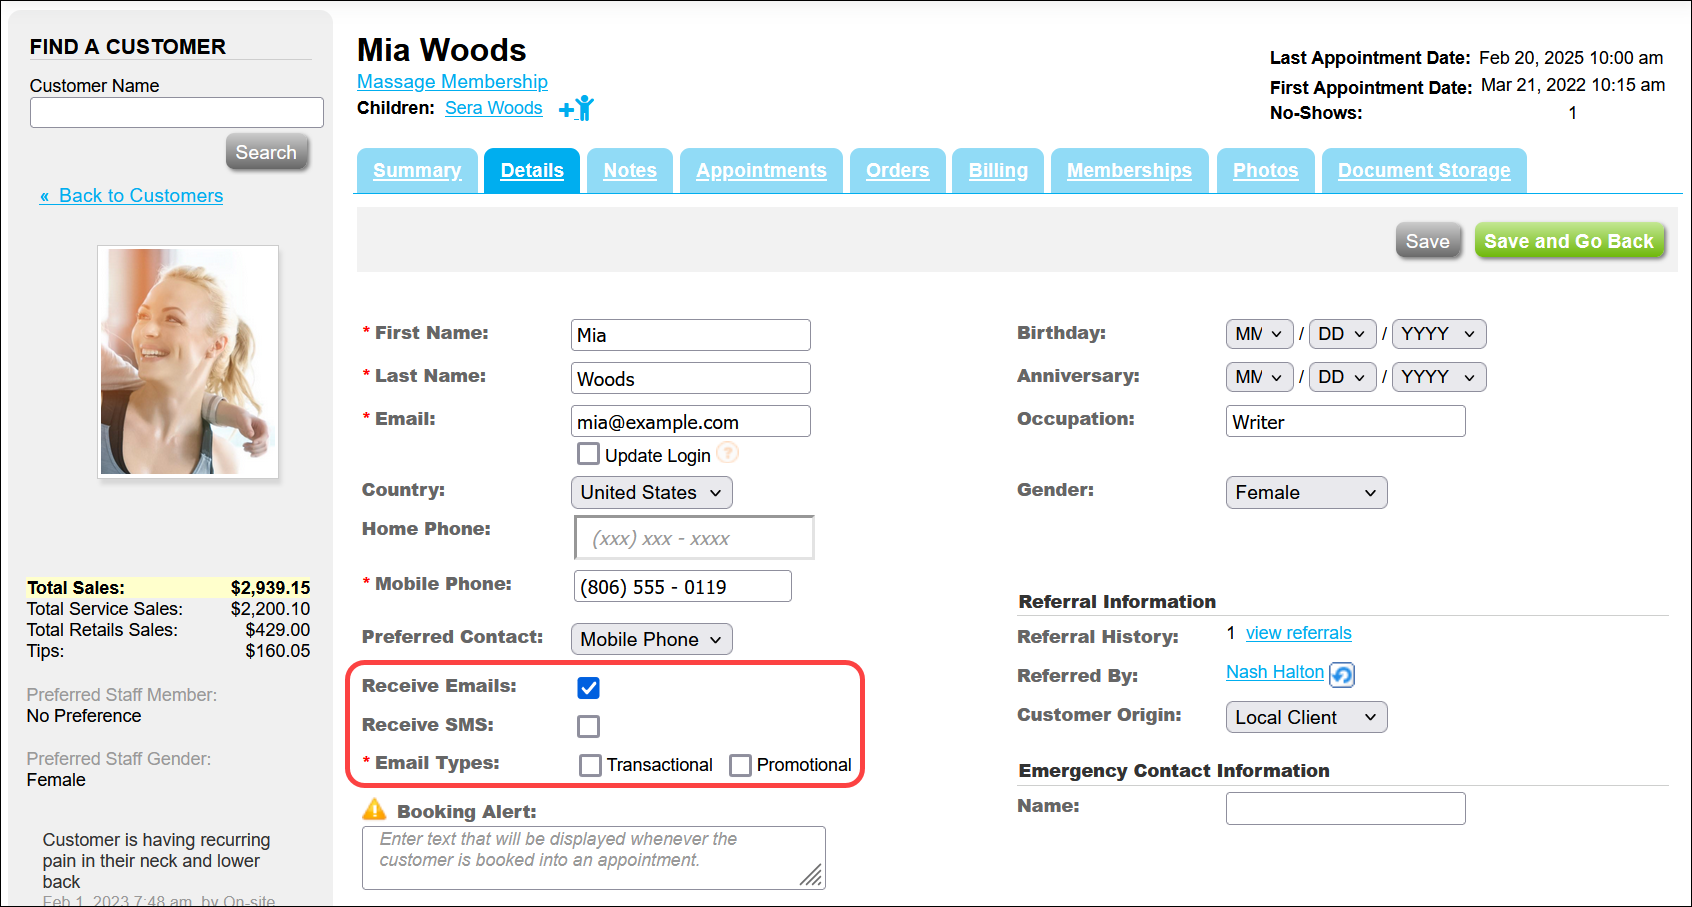Click the refresh icon next to Nash Halton
The width and height of the screenshot is (1692, 907).
(1342, 674)
